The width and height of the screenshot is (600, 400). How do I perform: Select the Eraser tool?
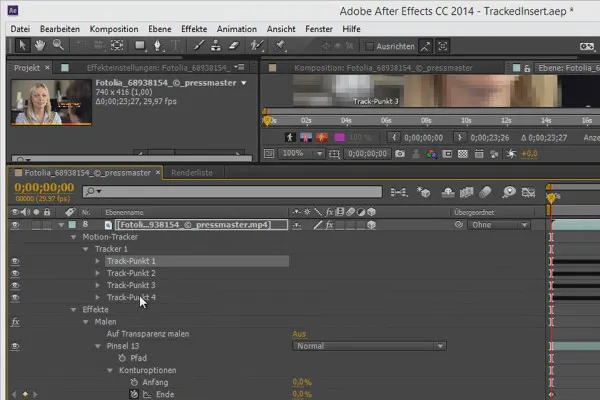point(234,46)
